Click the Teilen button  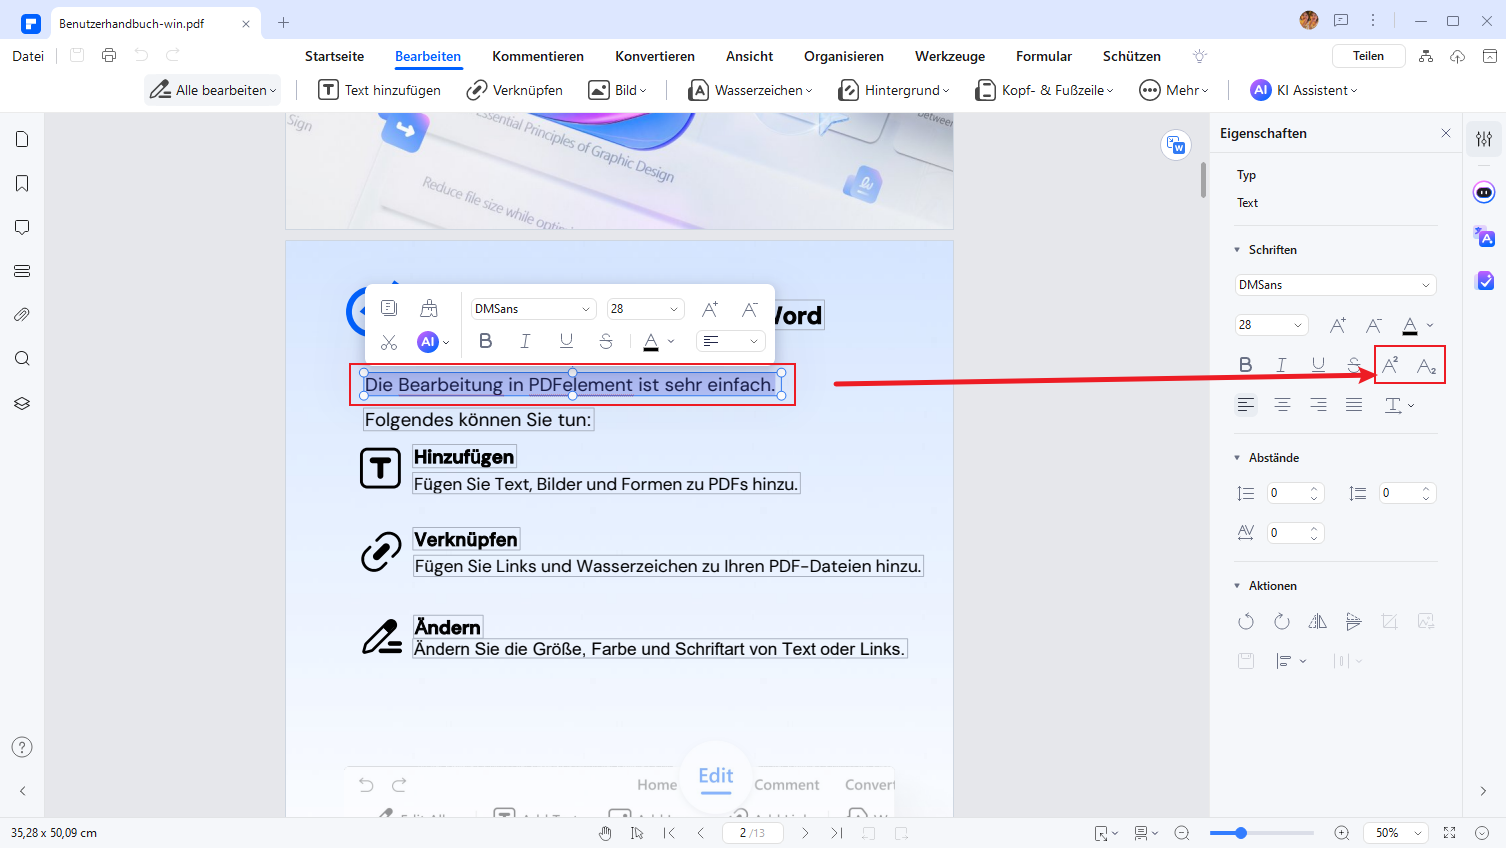(x=1369, y=56)
